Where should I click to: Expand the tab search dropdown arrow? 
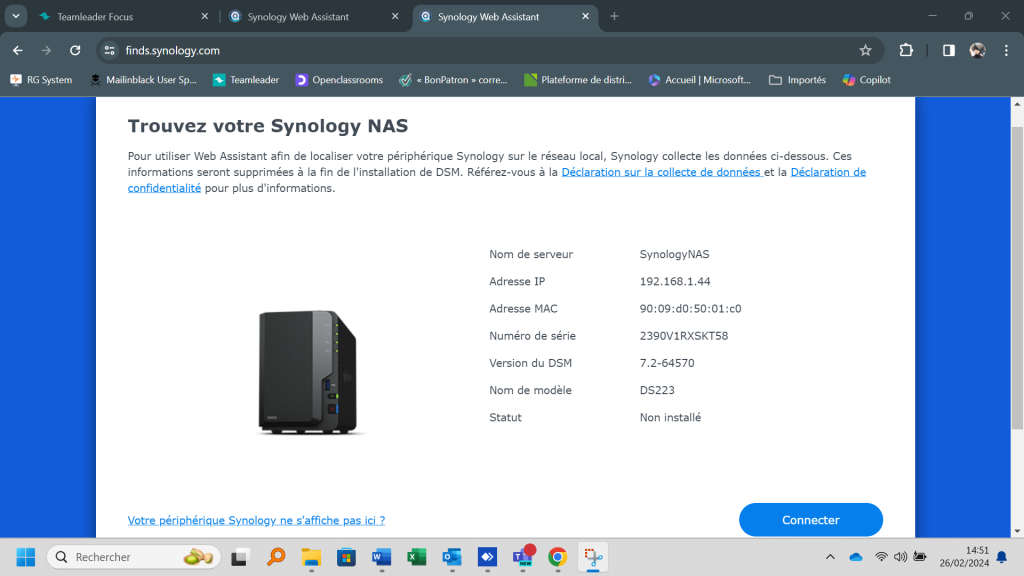tap(16, 16)
